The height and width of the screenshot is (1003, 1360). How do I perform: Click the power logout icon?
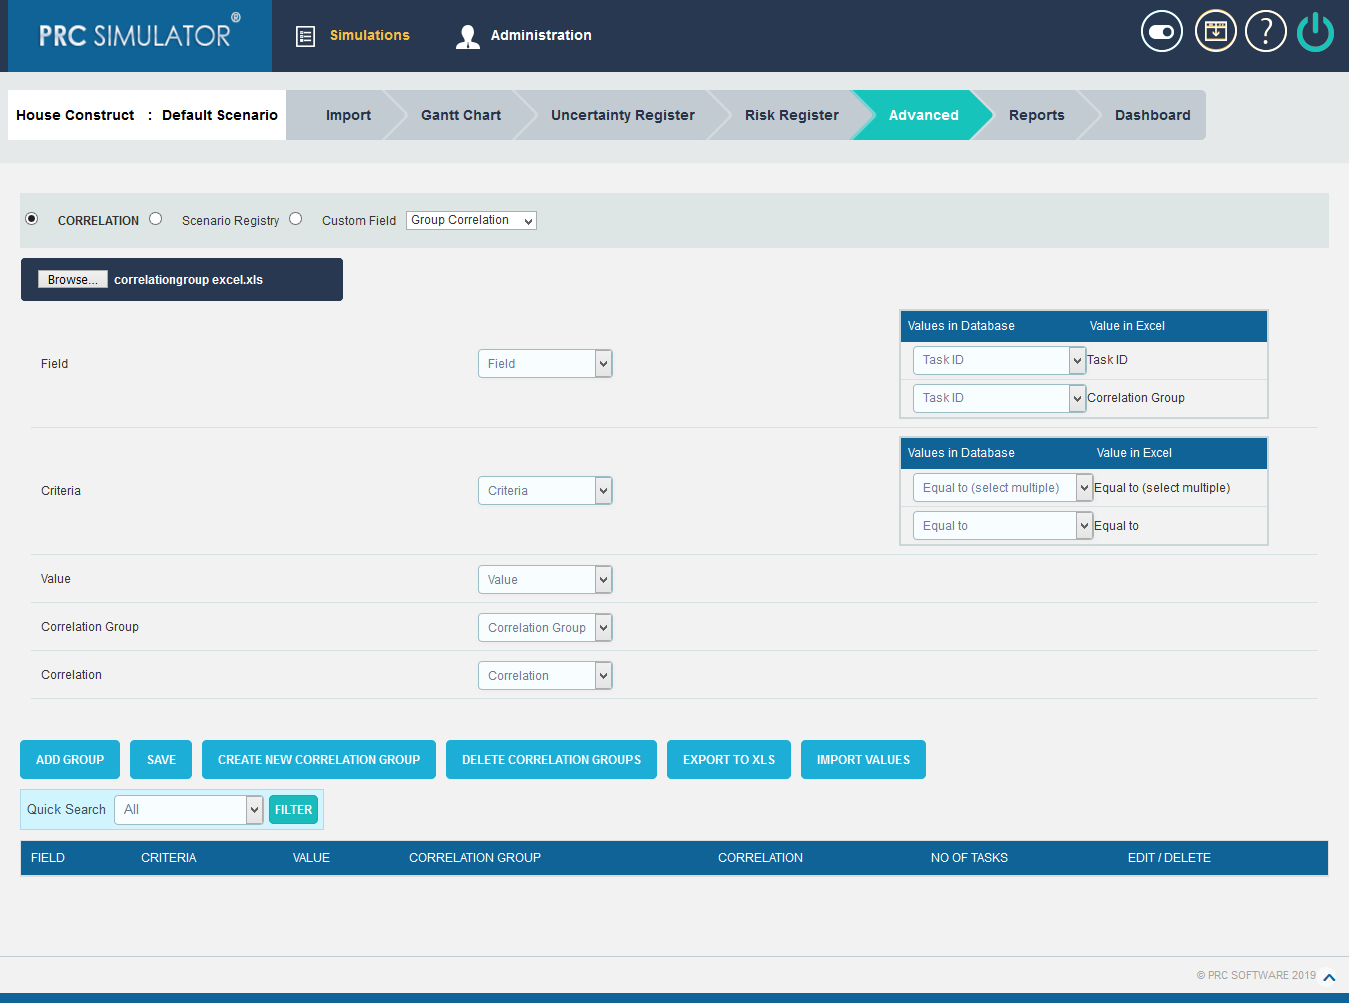[1315, 31]
